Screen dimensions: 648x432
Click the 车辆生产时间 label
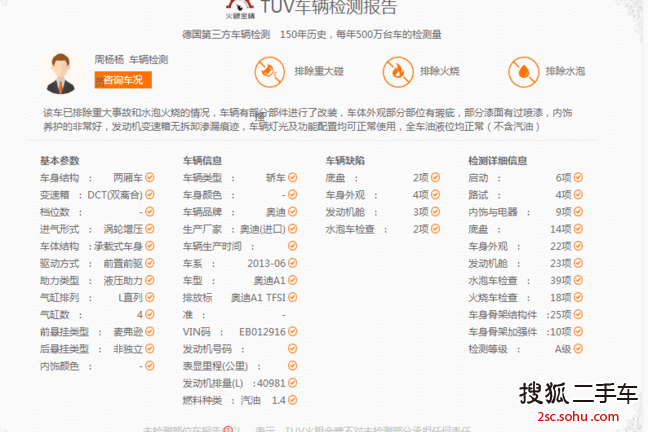coord(212,246)
